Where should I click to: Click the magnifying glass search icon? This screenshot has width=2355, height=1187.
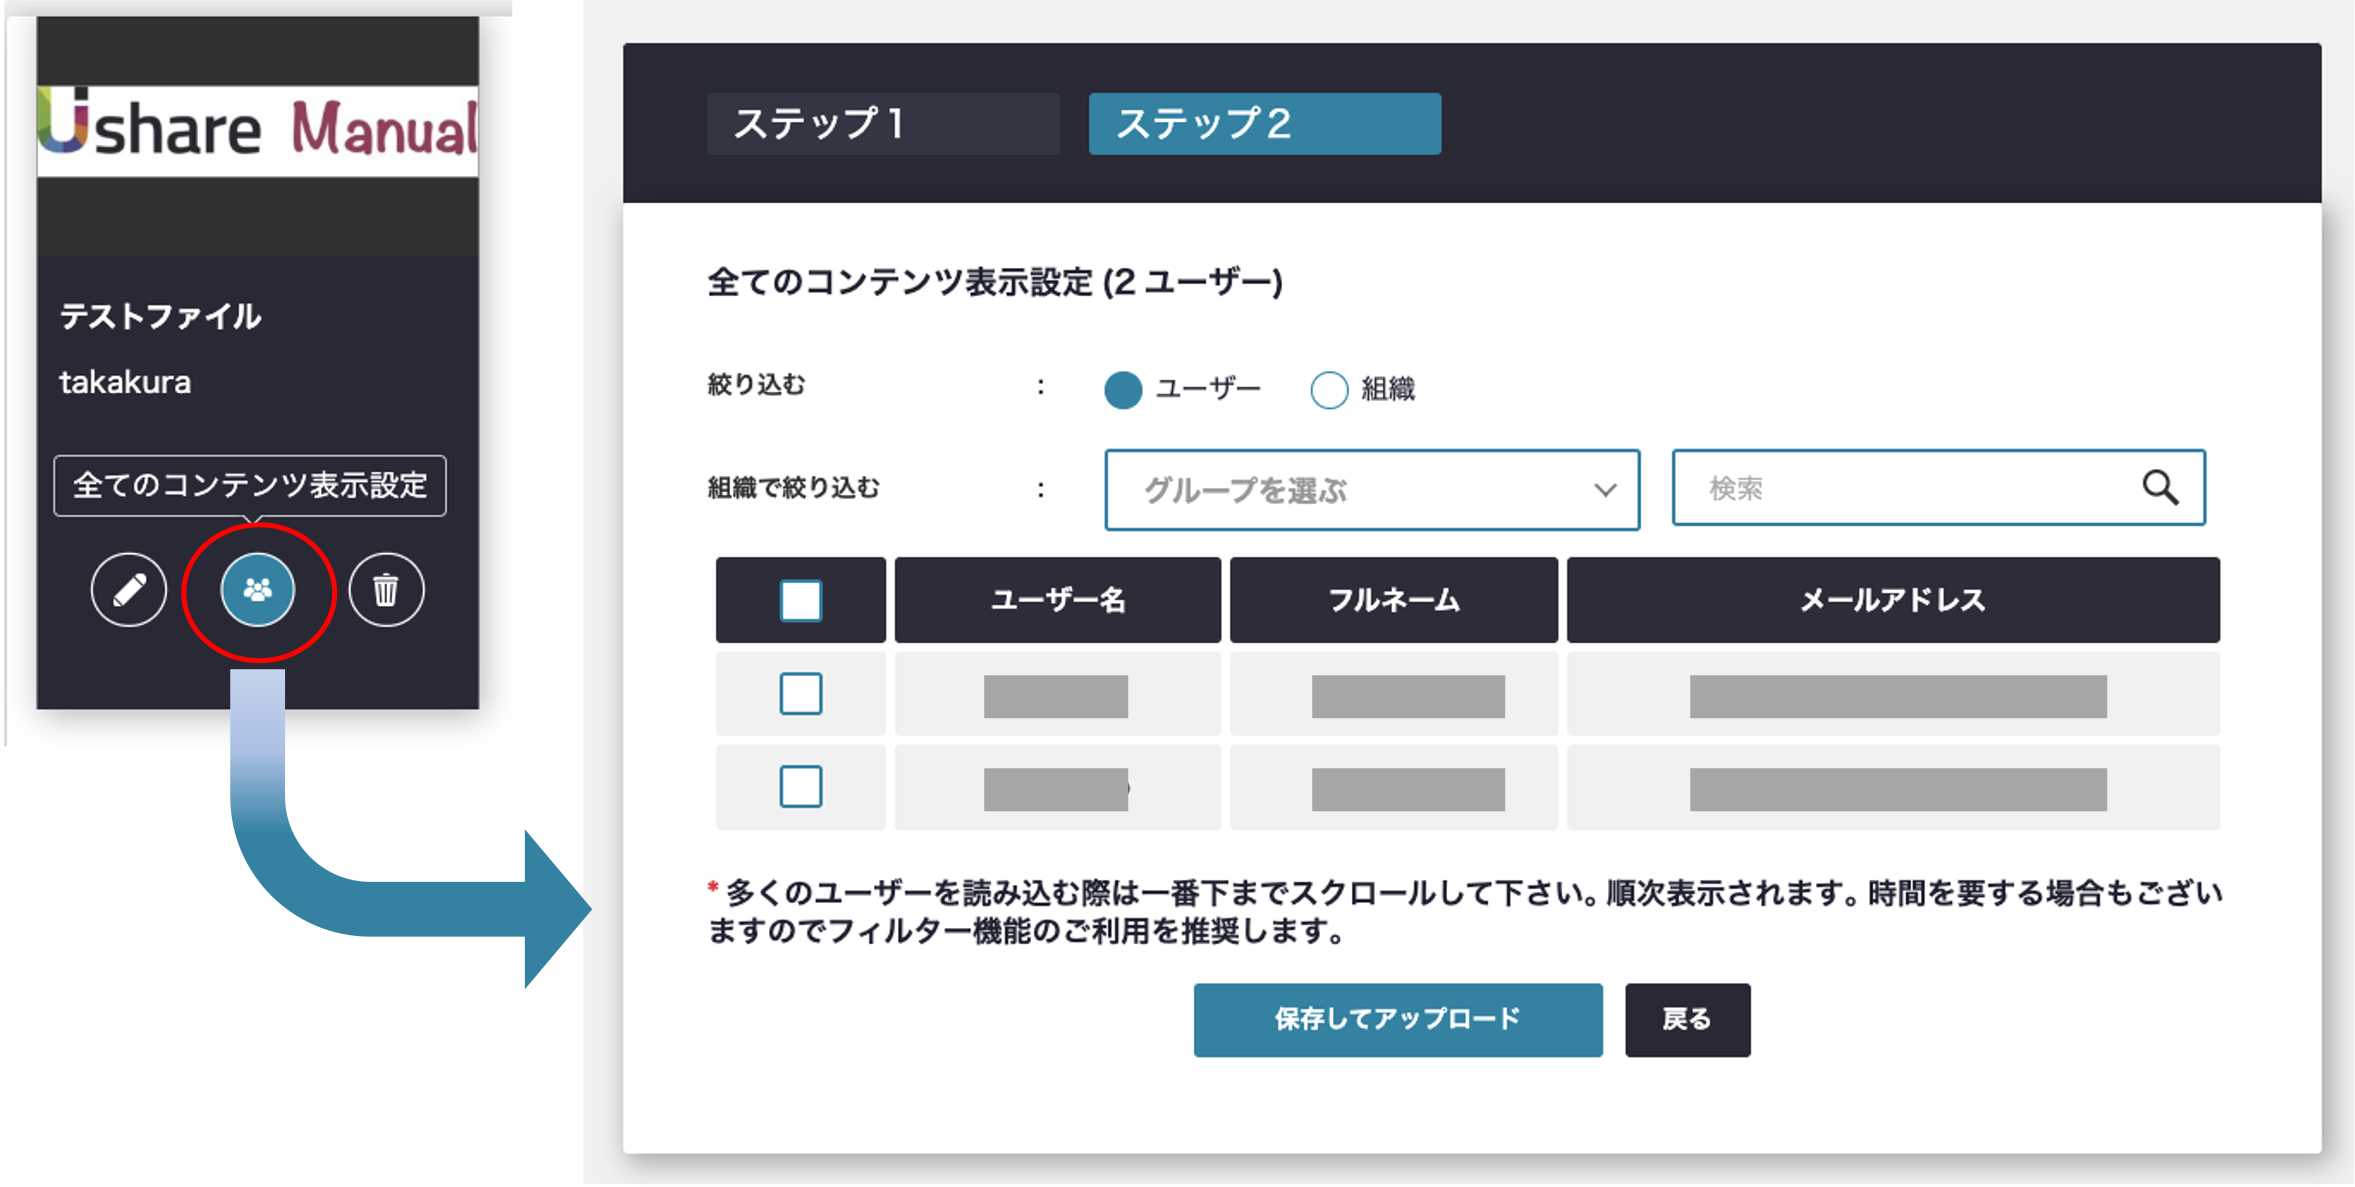2159,488
